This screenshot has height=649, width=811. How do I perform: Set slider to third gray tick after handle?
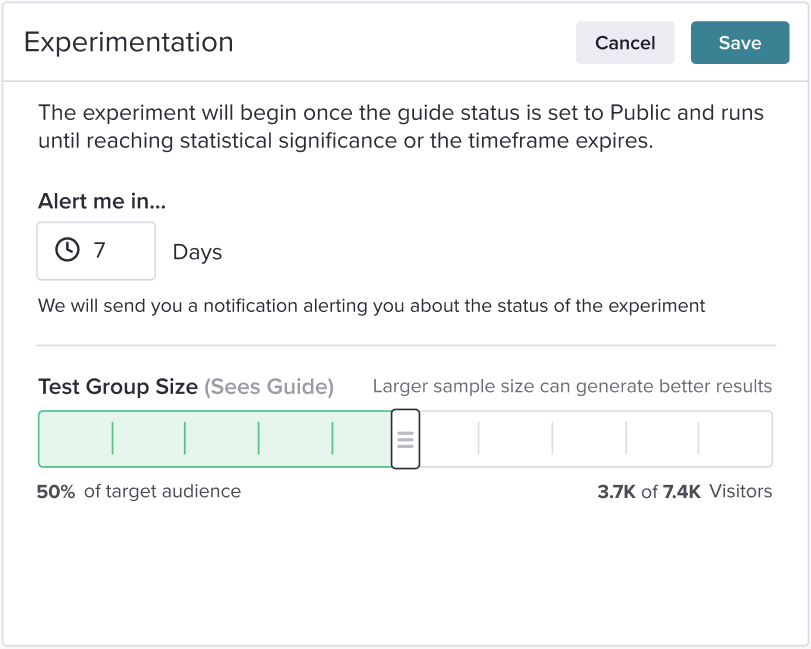click(626, 439)
